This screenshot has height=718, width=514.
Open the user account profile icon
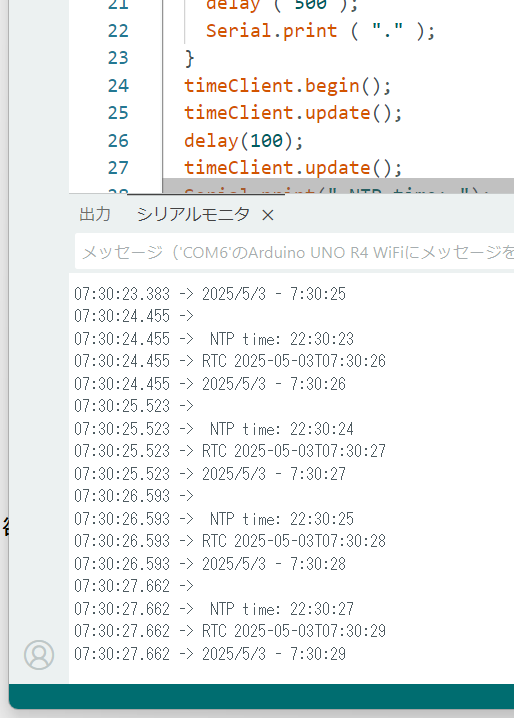click(x=39, y=655)
